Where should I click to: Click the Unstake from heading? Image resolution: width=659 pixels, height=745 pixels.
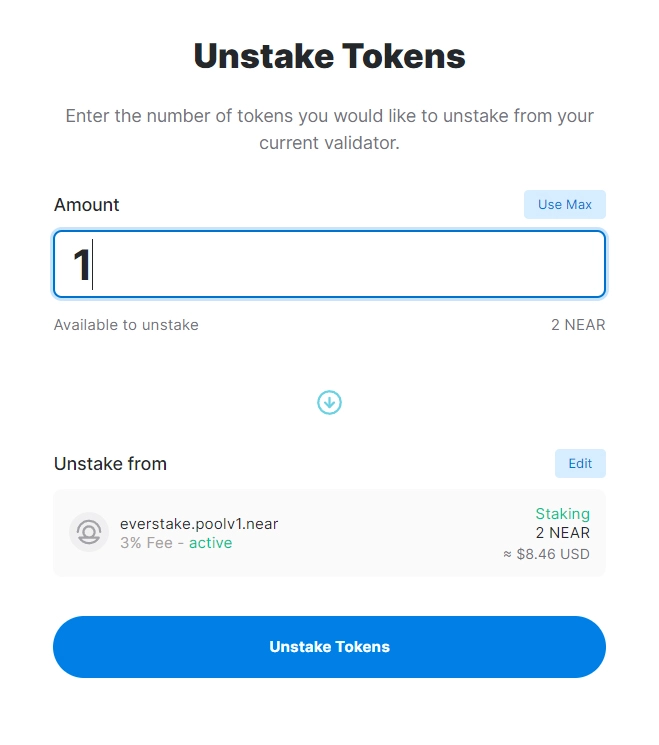(x=110, y=464)
